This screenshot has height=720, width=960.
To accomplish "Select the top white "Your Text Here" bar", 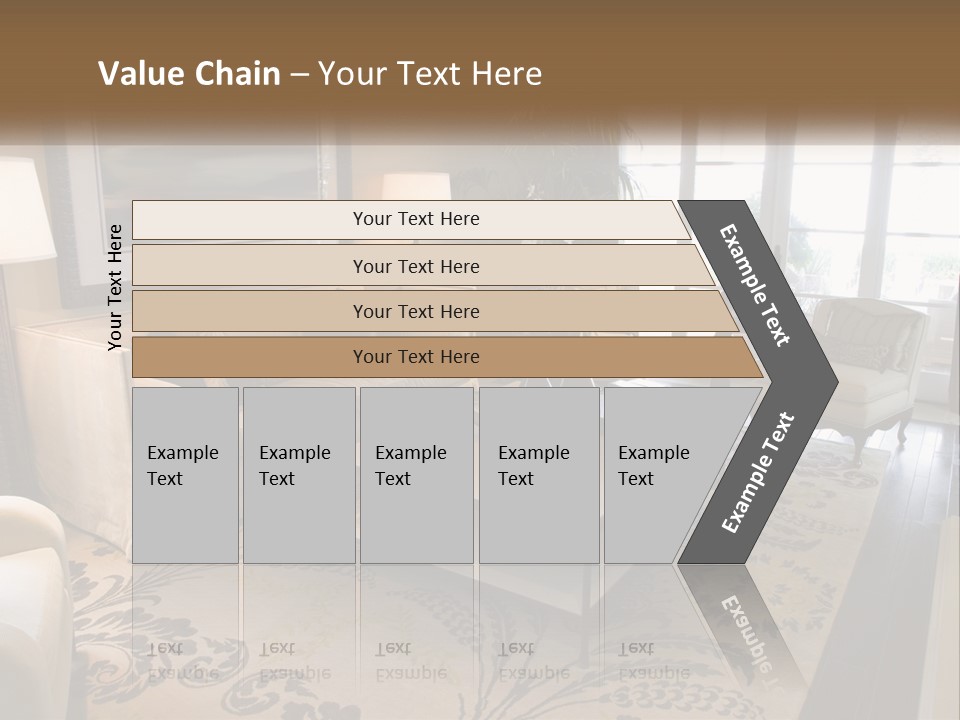I will [x=415, y=219].
